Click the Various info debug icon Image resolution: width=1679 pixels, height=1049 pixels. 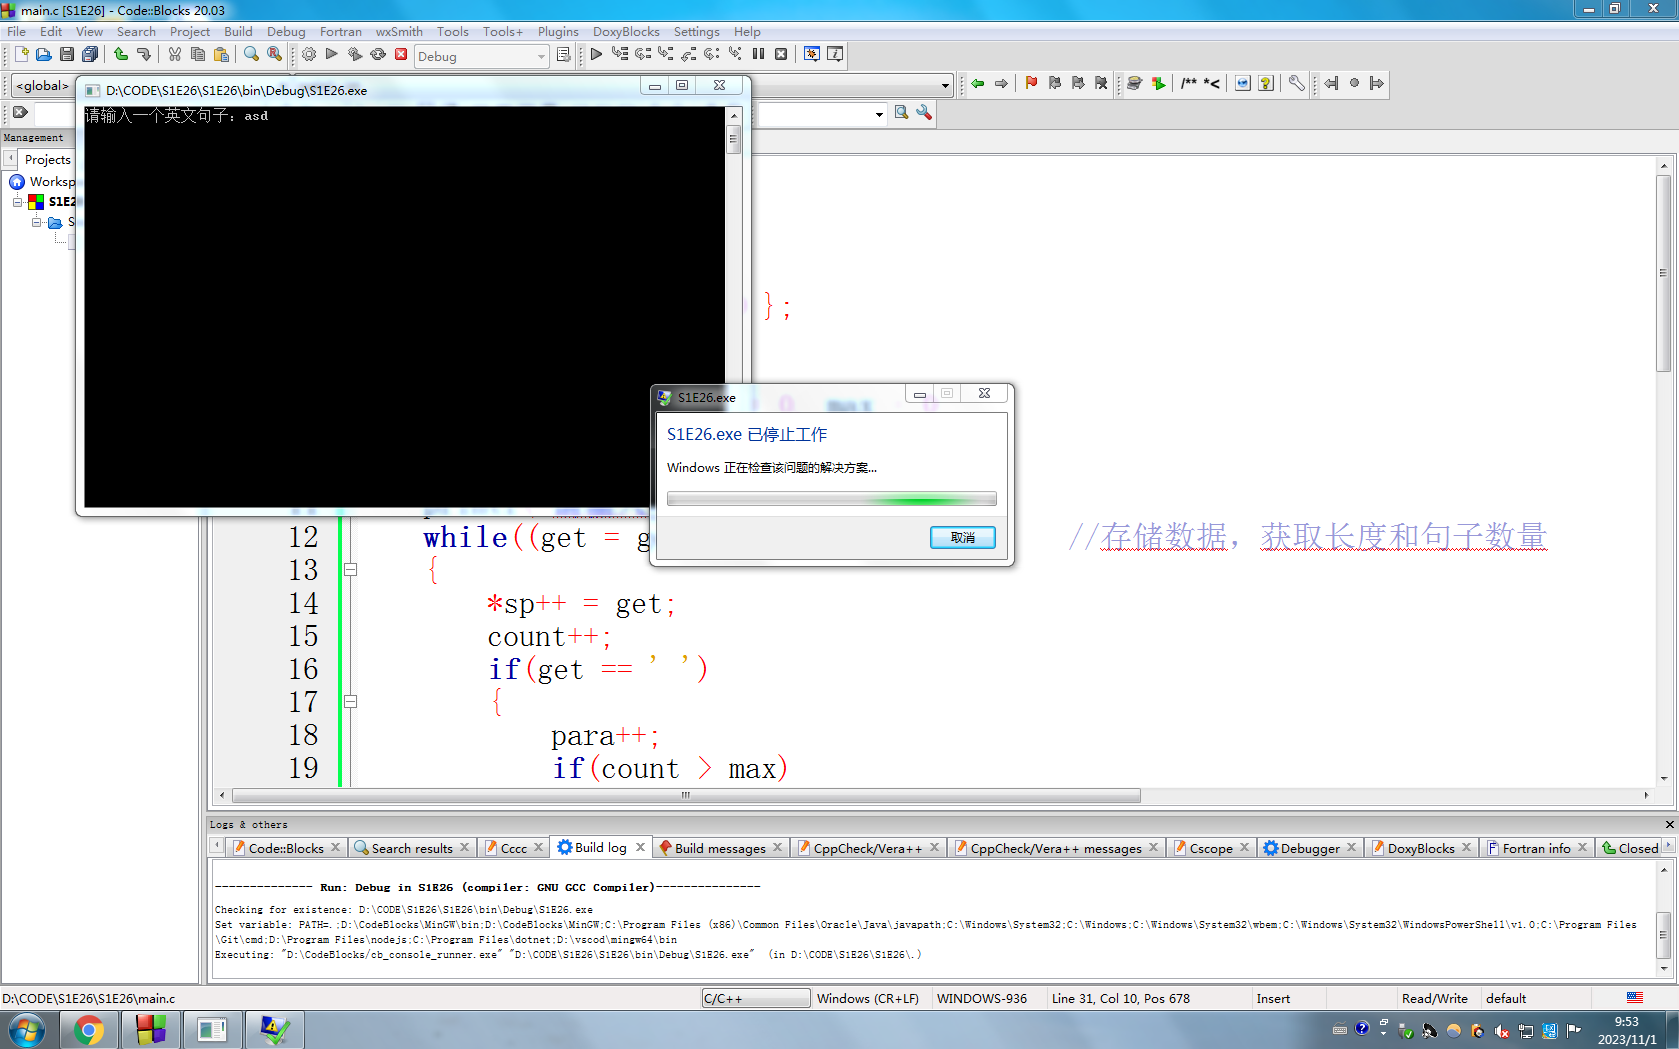835,54
